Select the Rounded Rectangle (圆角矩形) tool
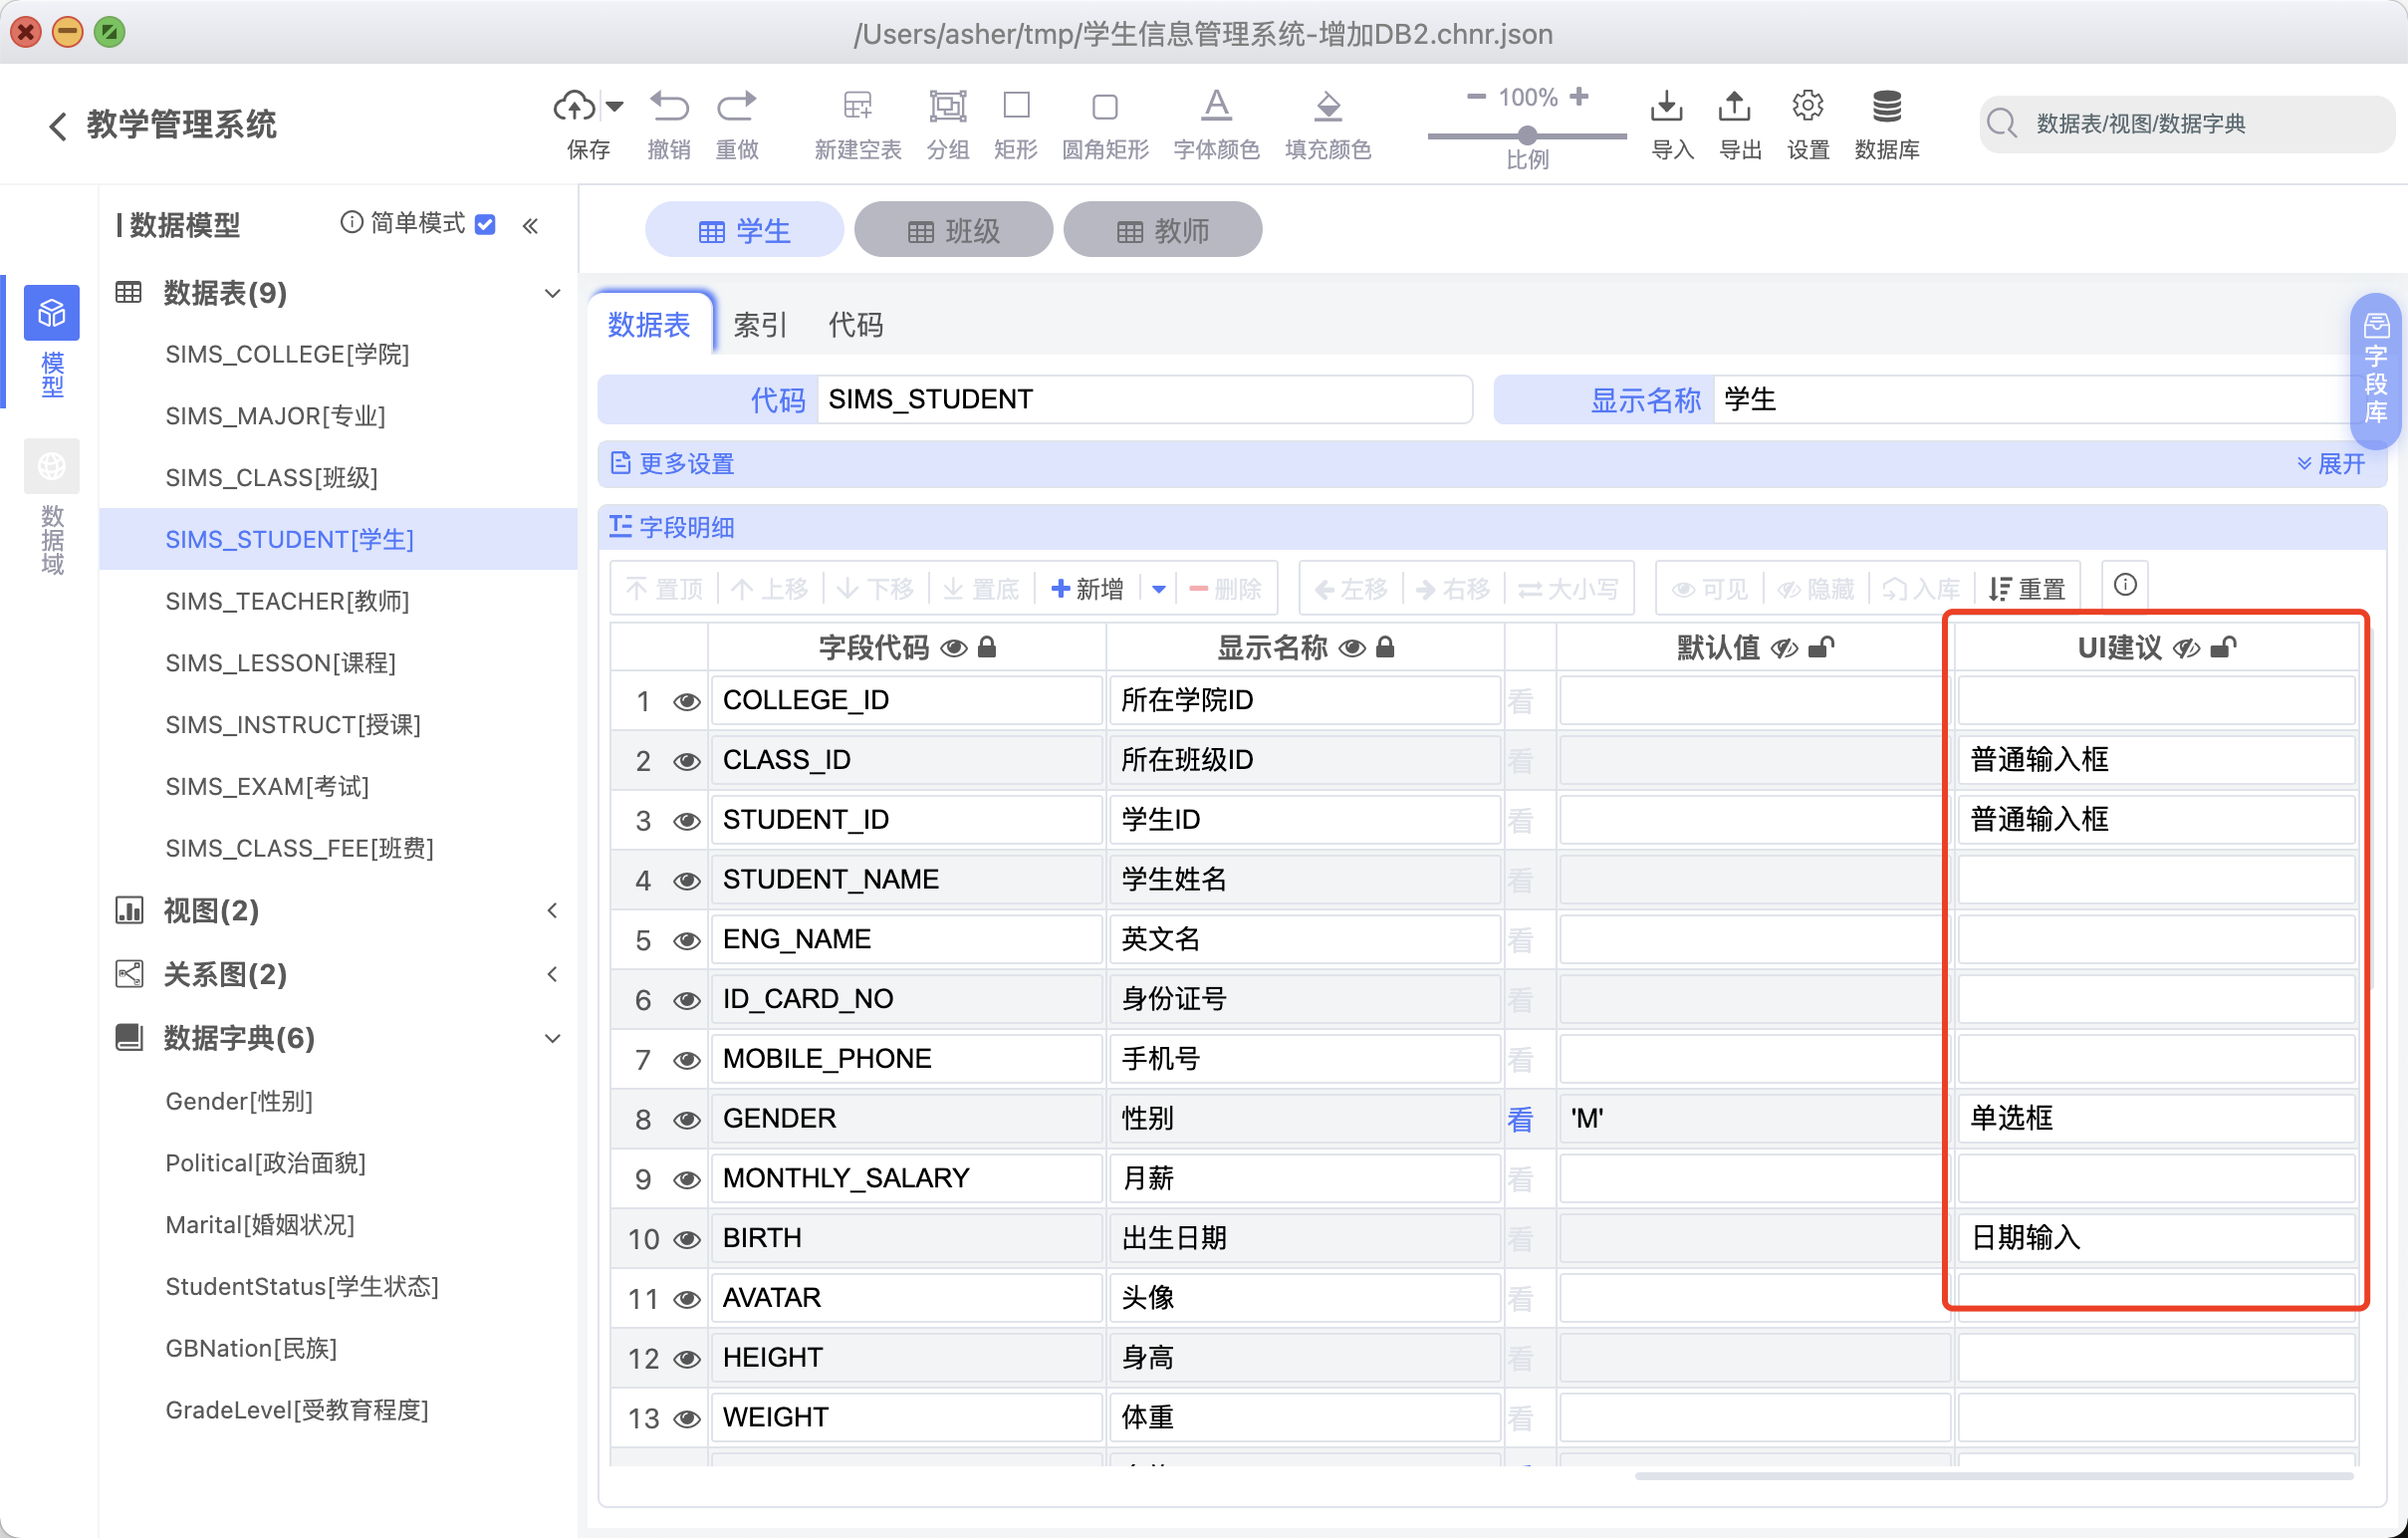 (1105, 106)
